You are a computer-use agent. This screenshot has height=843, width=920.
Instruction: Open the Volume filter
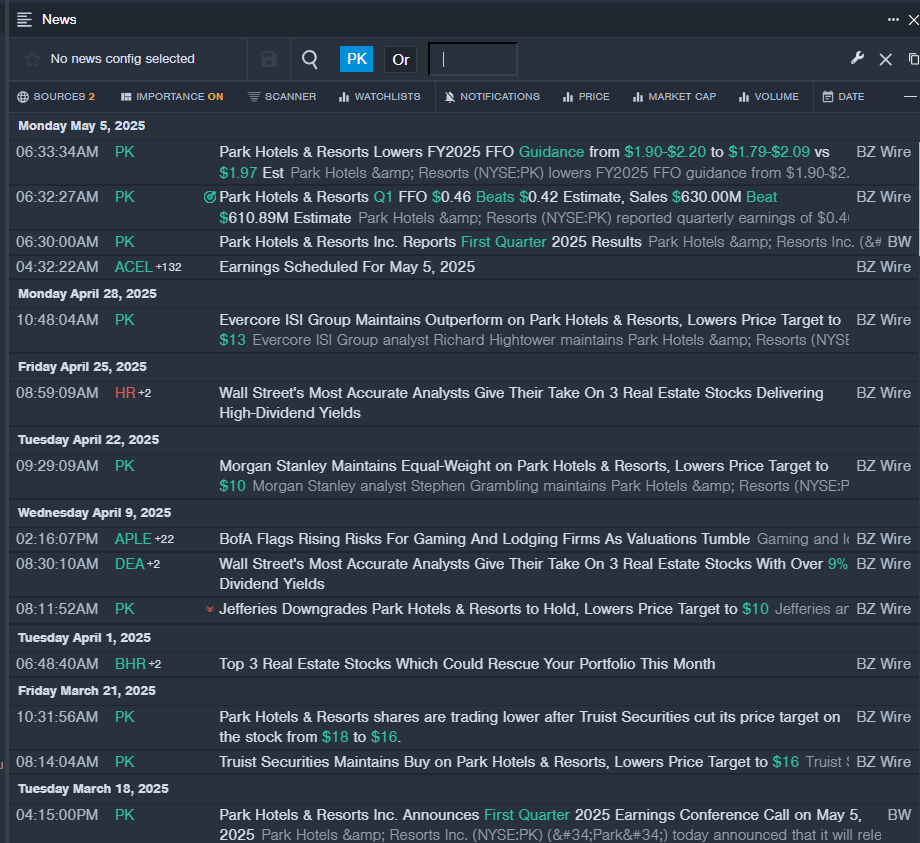click(x=769, y=97)
